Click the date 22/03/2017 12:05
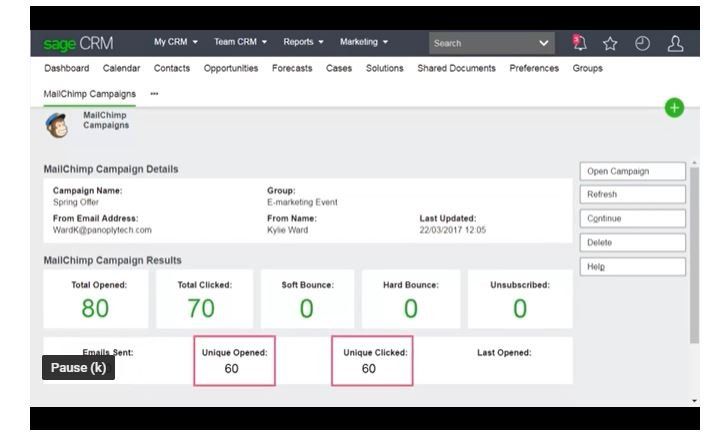This screenshot has width=717, height=440. 453,230
